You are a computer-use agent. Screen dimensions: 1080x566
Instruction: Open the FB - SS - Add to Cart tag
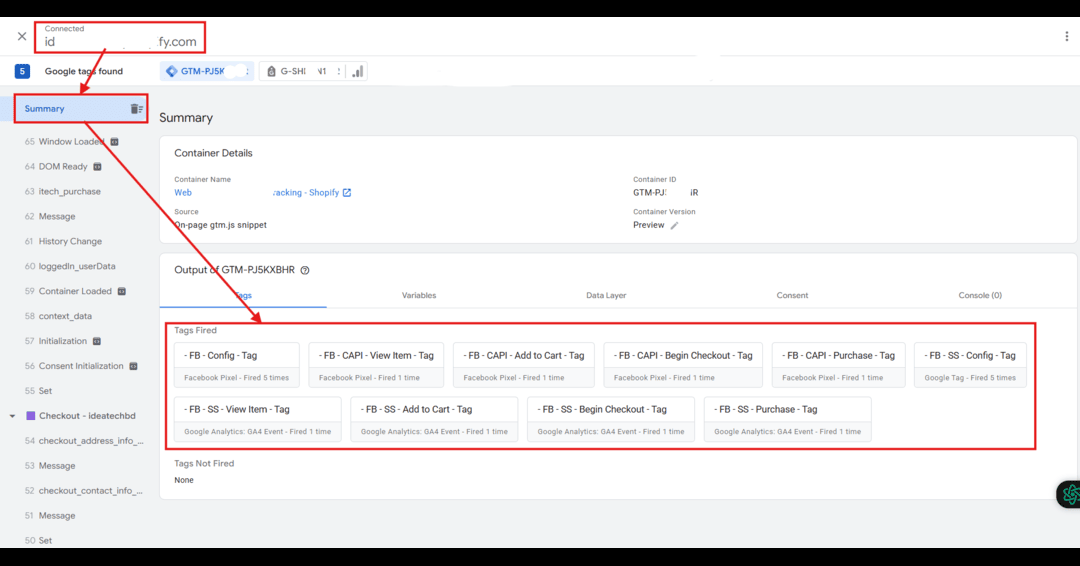click(x=434, y=419)
